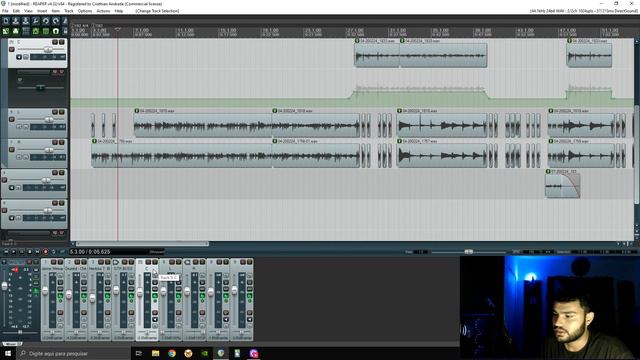Open File Explorer from the taskbar
This screenshot has height=360, width=640.
coord(156,353)
